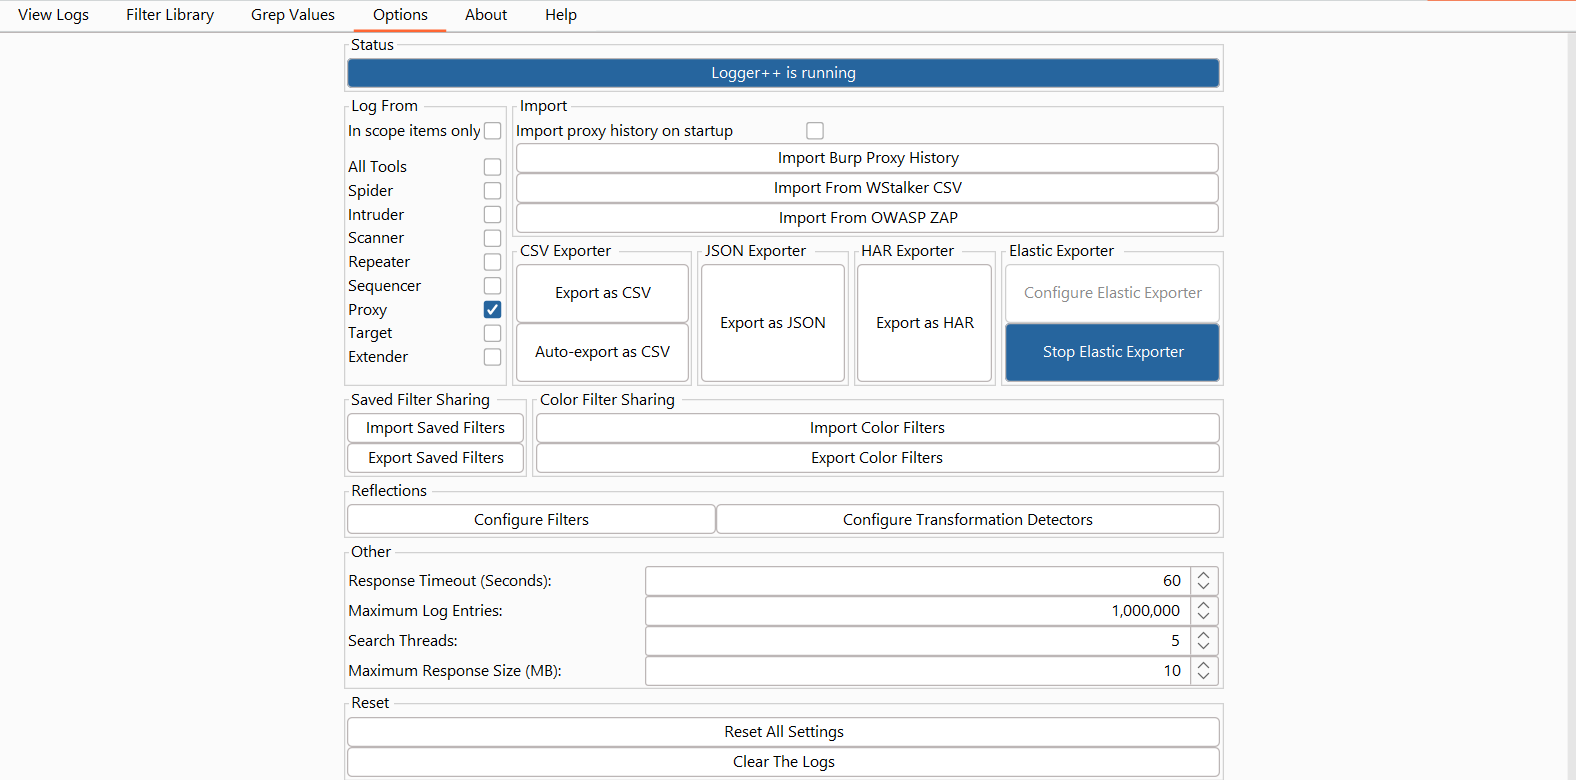Click Import Burp Proxy History button
Screen dimensions: 1576x780
[x=867, y=158]
